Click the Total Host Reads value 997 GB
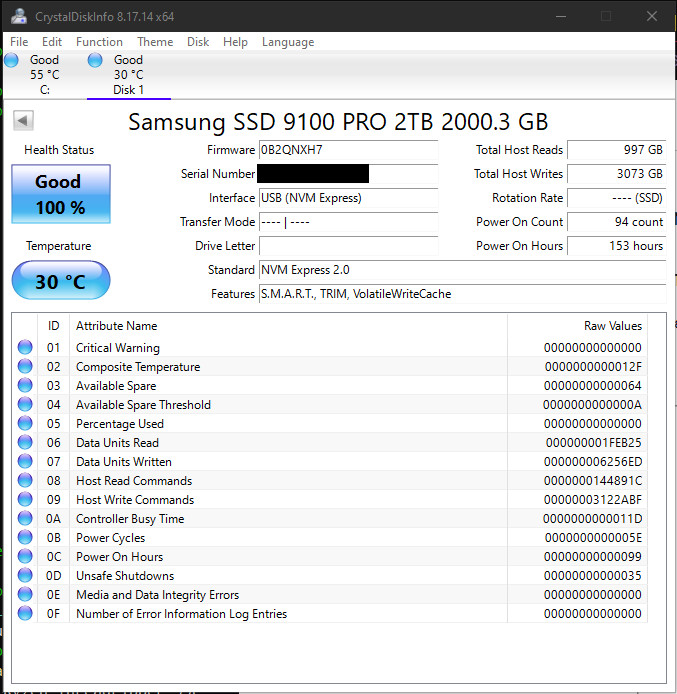677x694 pixels. click(x=616, y=150)
